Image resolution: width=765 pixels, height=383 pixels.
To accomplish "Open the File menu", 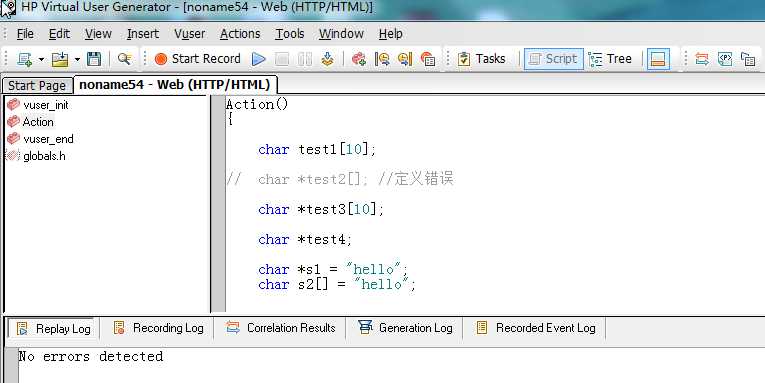I will tap(25, 34).
